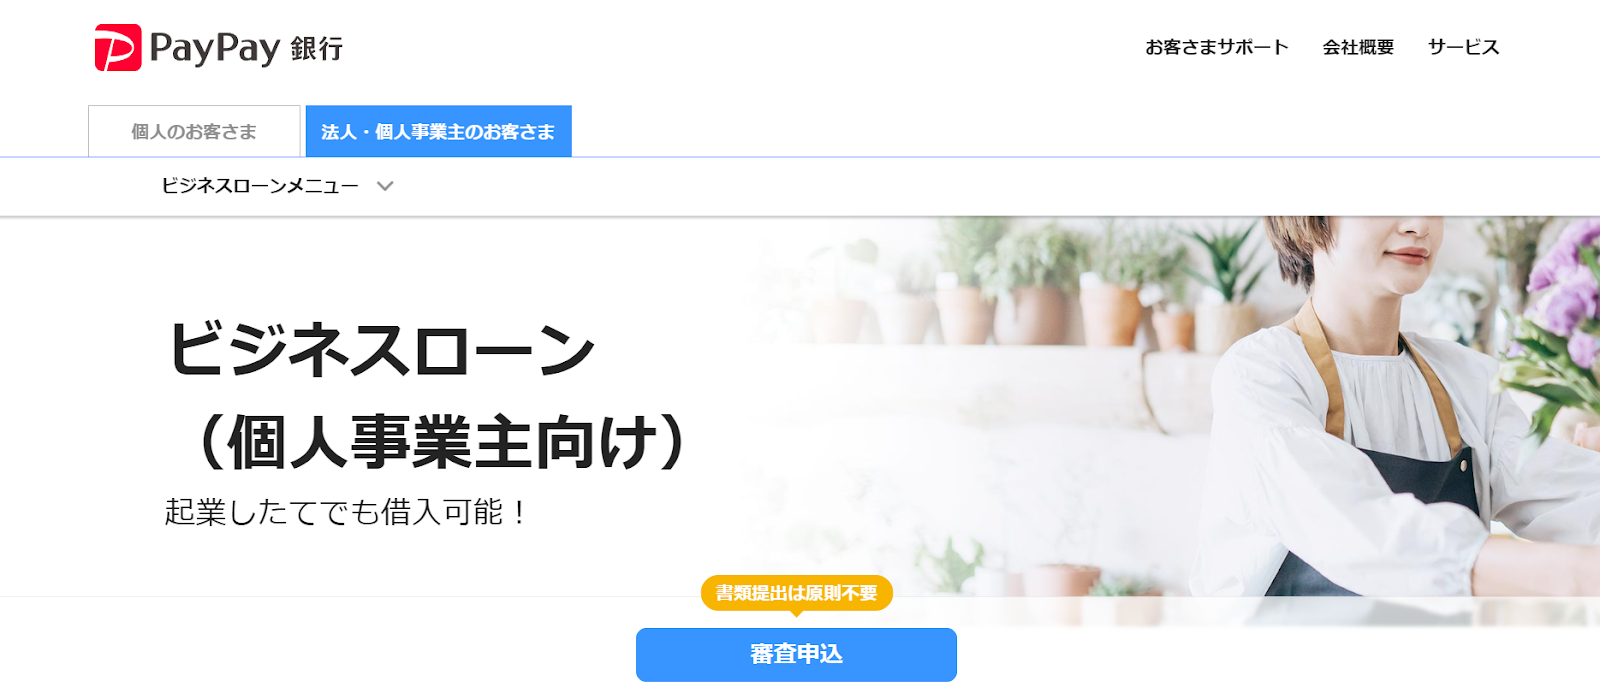Open the お客さまサポート header link
This screenshot has height=699, width=1600.
coord(1217,47)
